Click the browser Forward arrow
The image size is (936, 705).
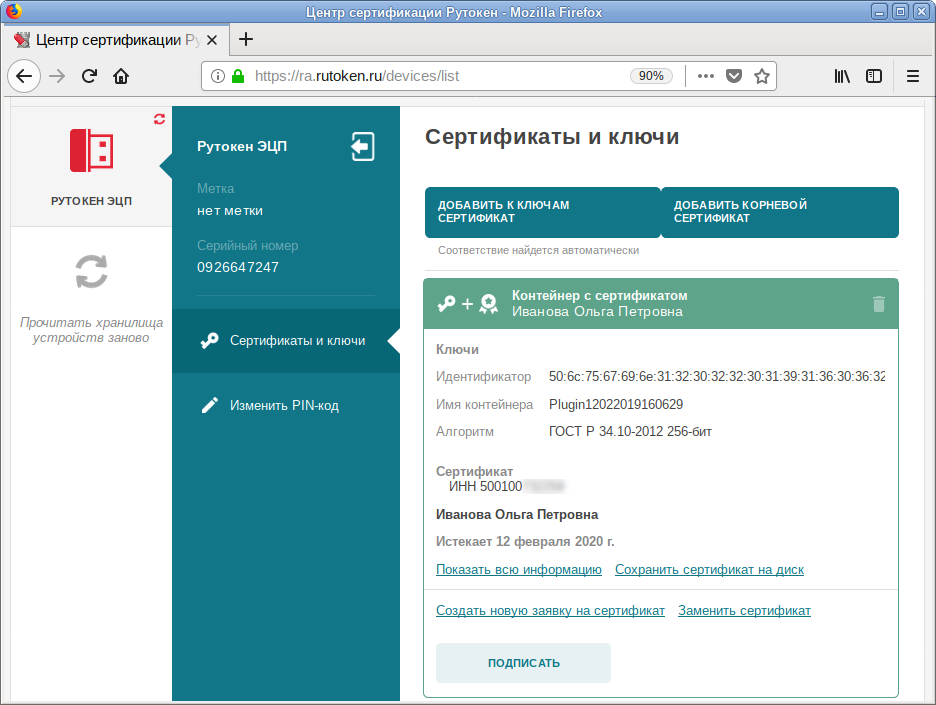pos(57,76)
